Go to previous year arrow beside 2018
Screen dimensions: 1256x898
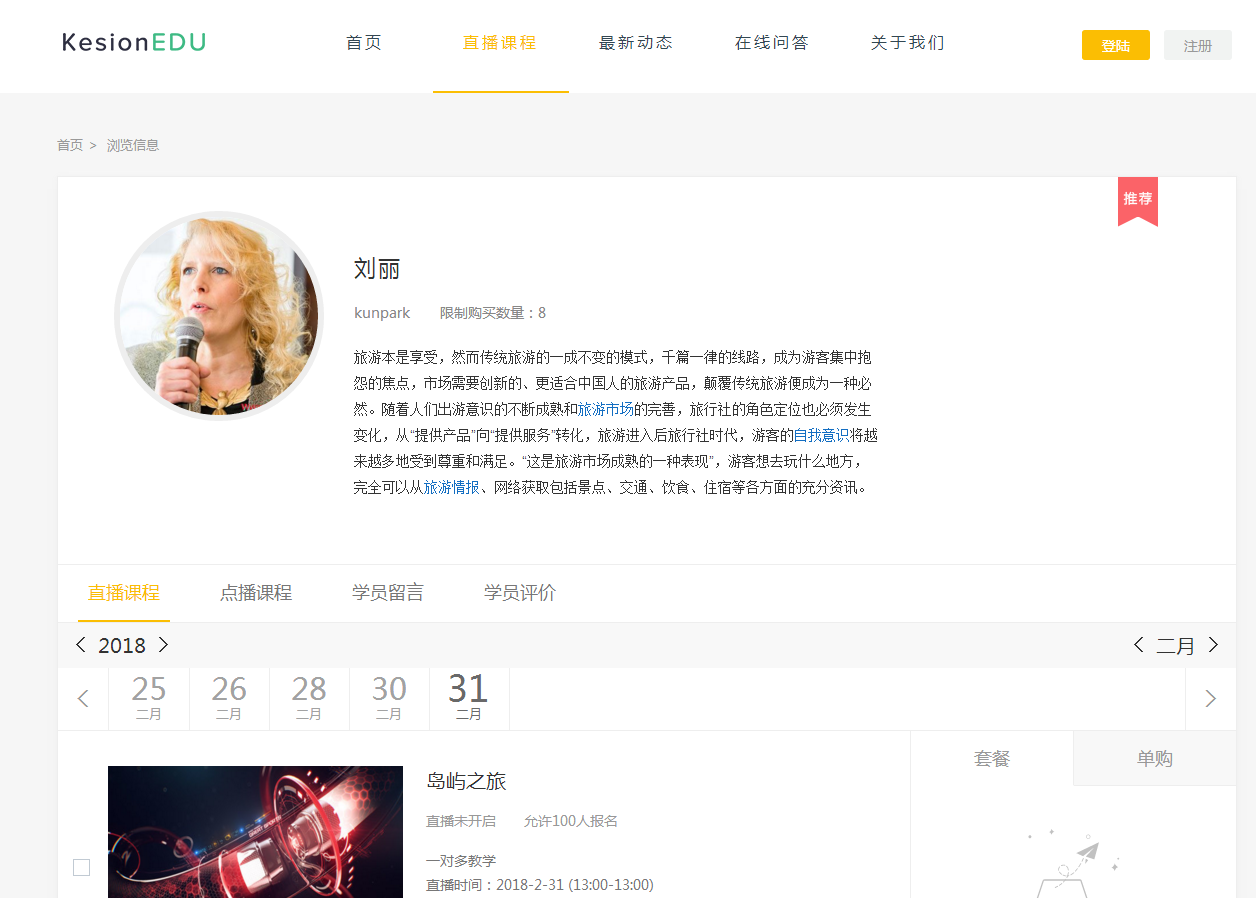[81, 645]
